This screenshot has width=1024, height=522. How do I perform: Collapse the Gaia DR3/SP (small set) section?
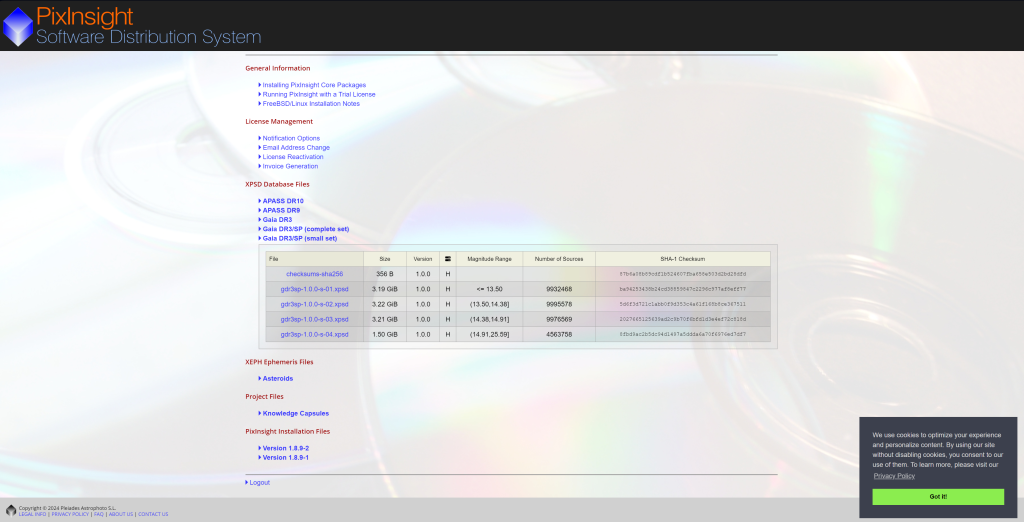299,238
